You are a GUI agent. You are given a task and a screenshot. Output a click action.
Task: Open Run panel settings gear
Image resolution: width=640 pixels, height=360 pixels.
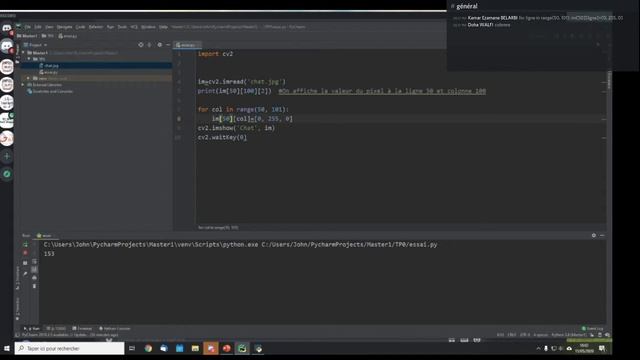point(593,235)
